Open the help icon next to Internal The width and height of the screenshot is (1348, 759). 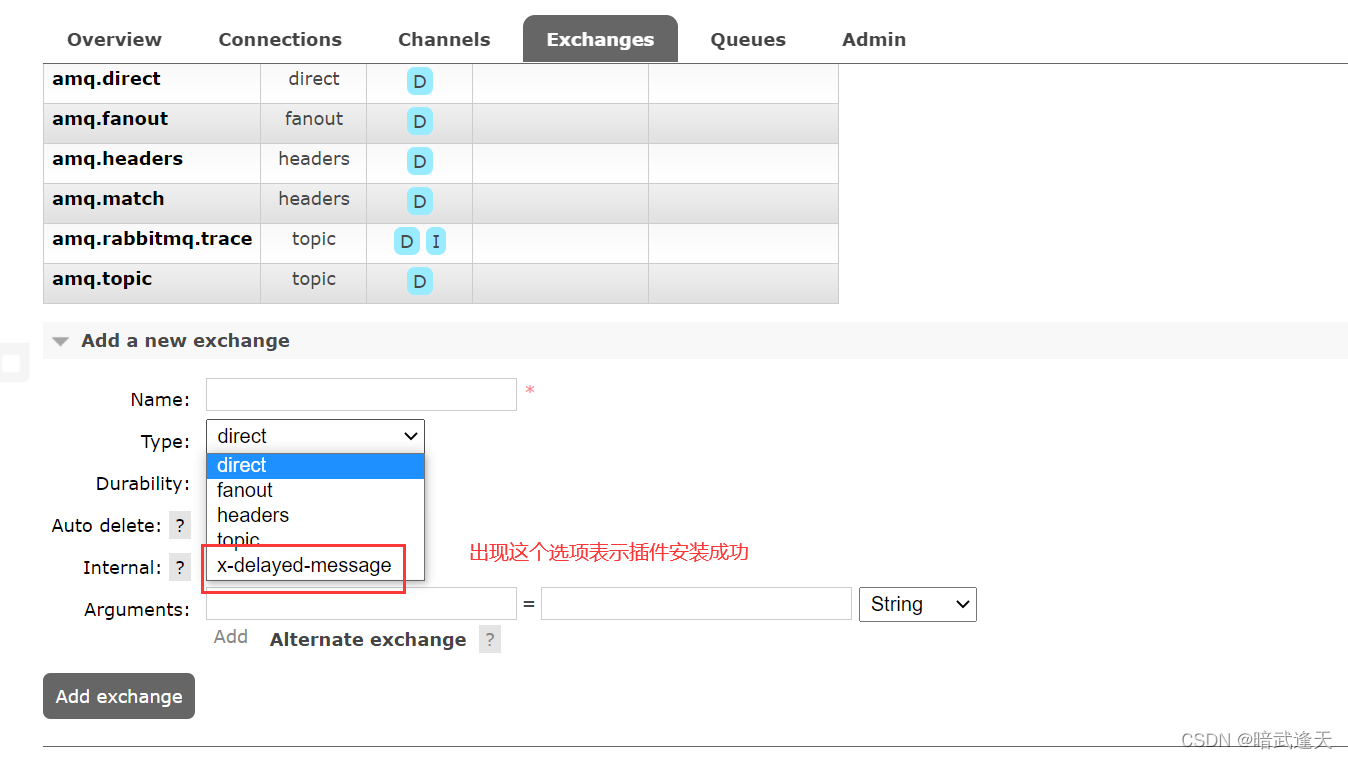(x=179, y=566)
